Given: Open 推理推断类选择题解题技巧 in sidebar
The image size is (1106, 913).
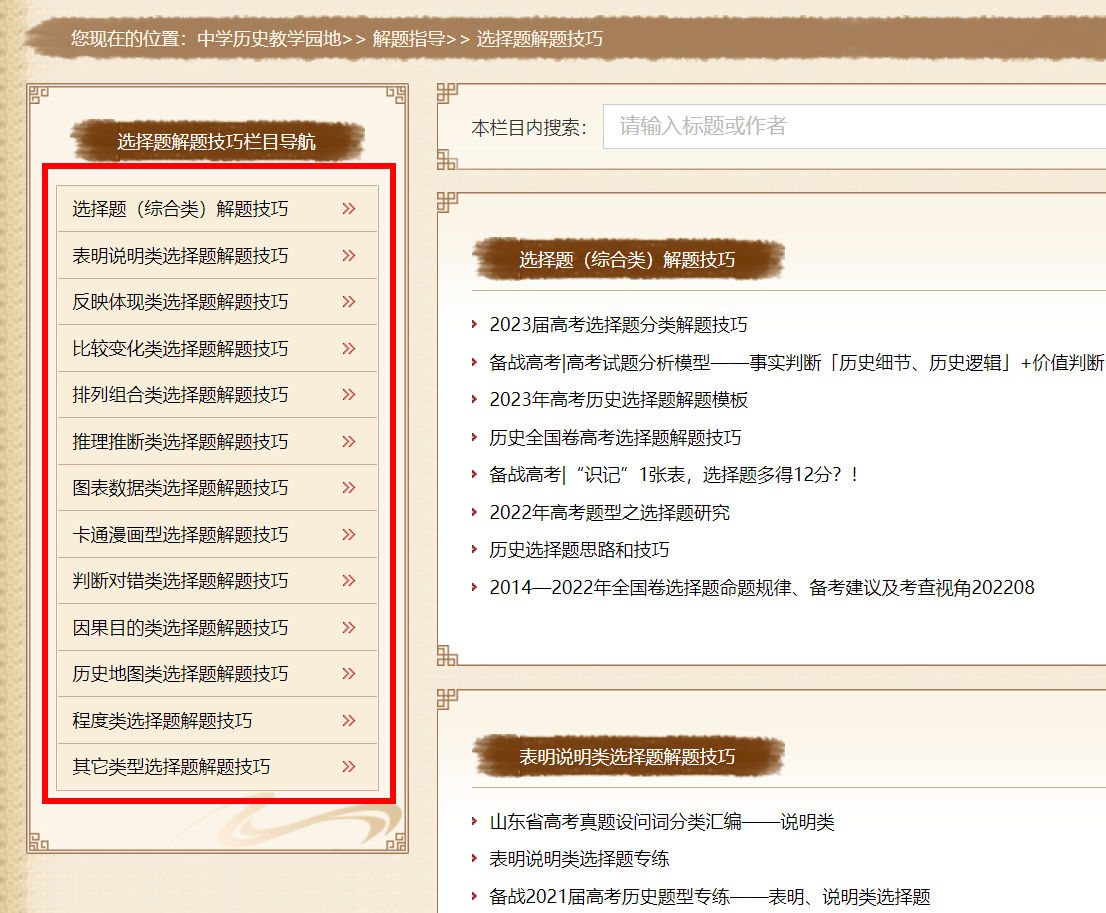Looking at the screenshot, I should click(x=180, y=442).
